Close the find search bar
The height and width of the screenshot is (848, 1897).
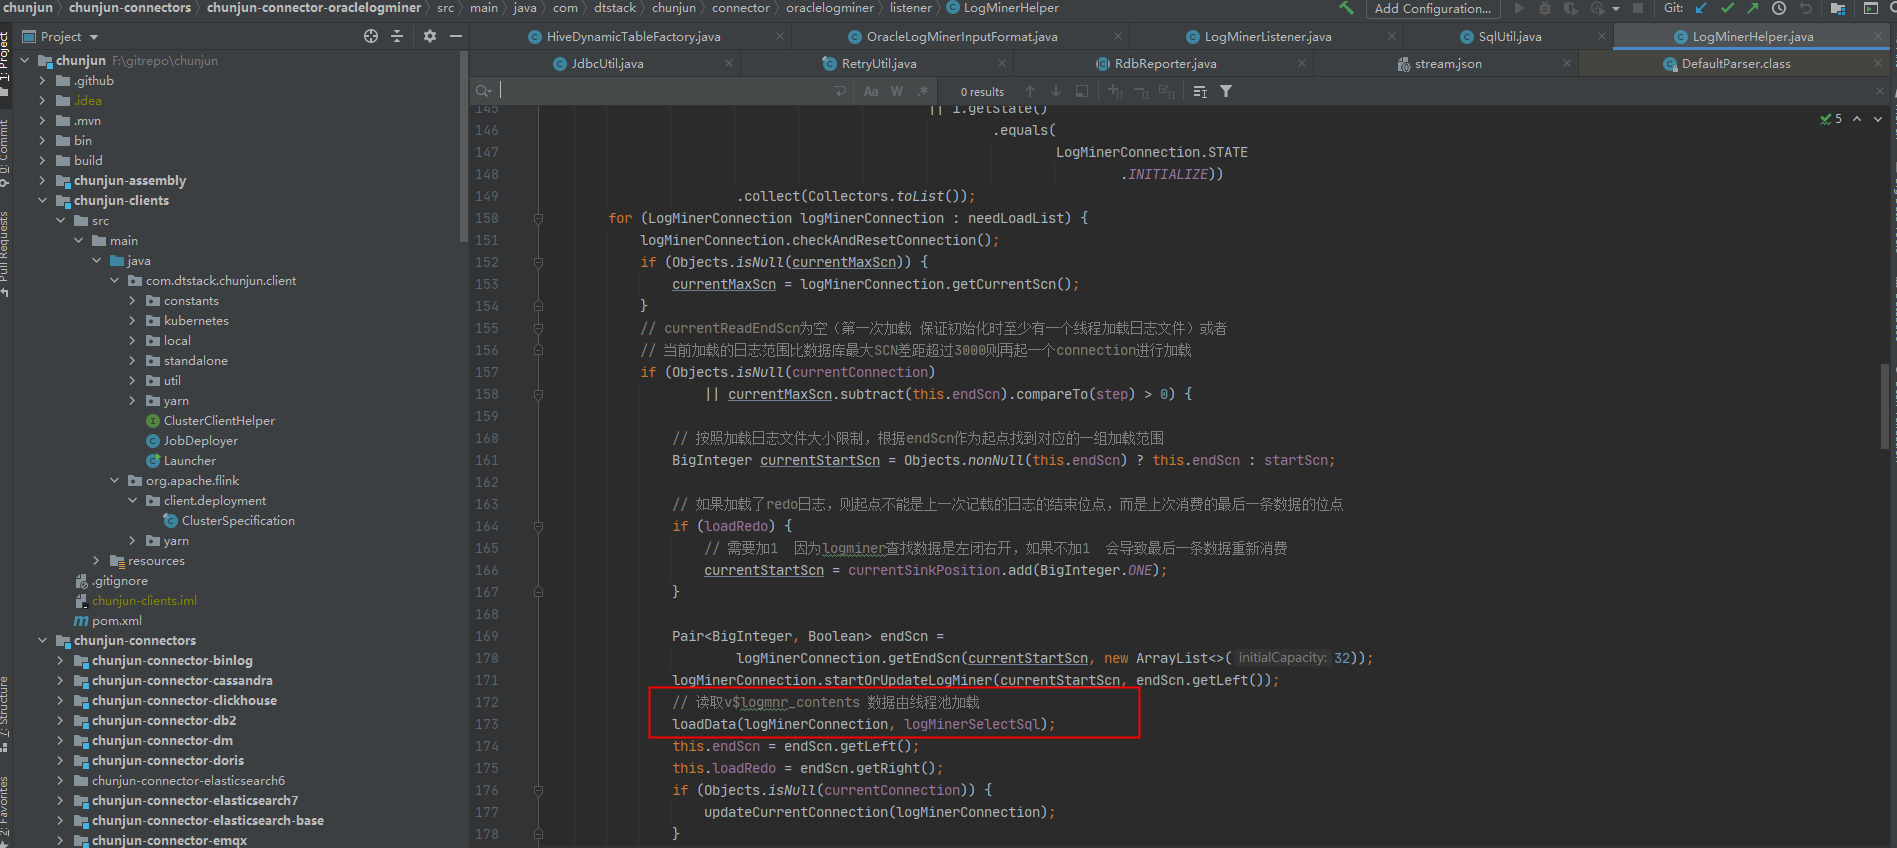point(1881,91)
